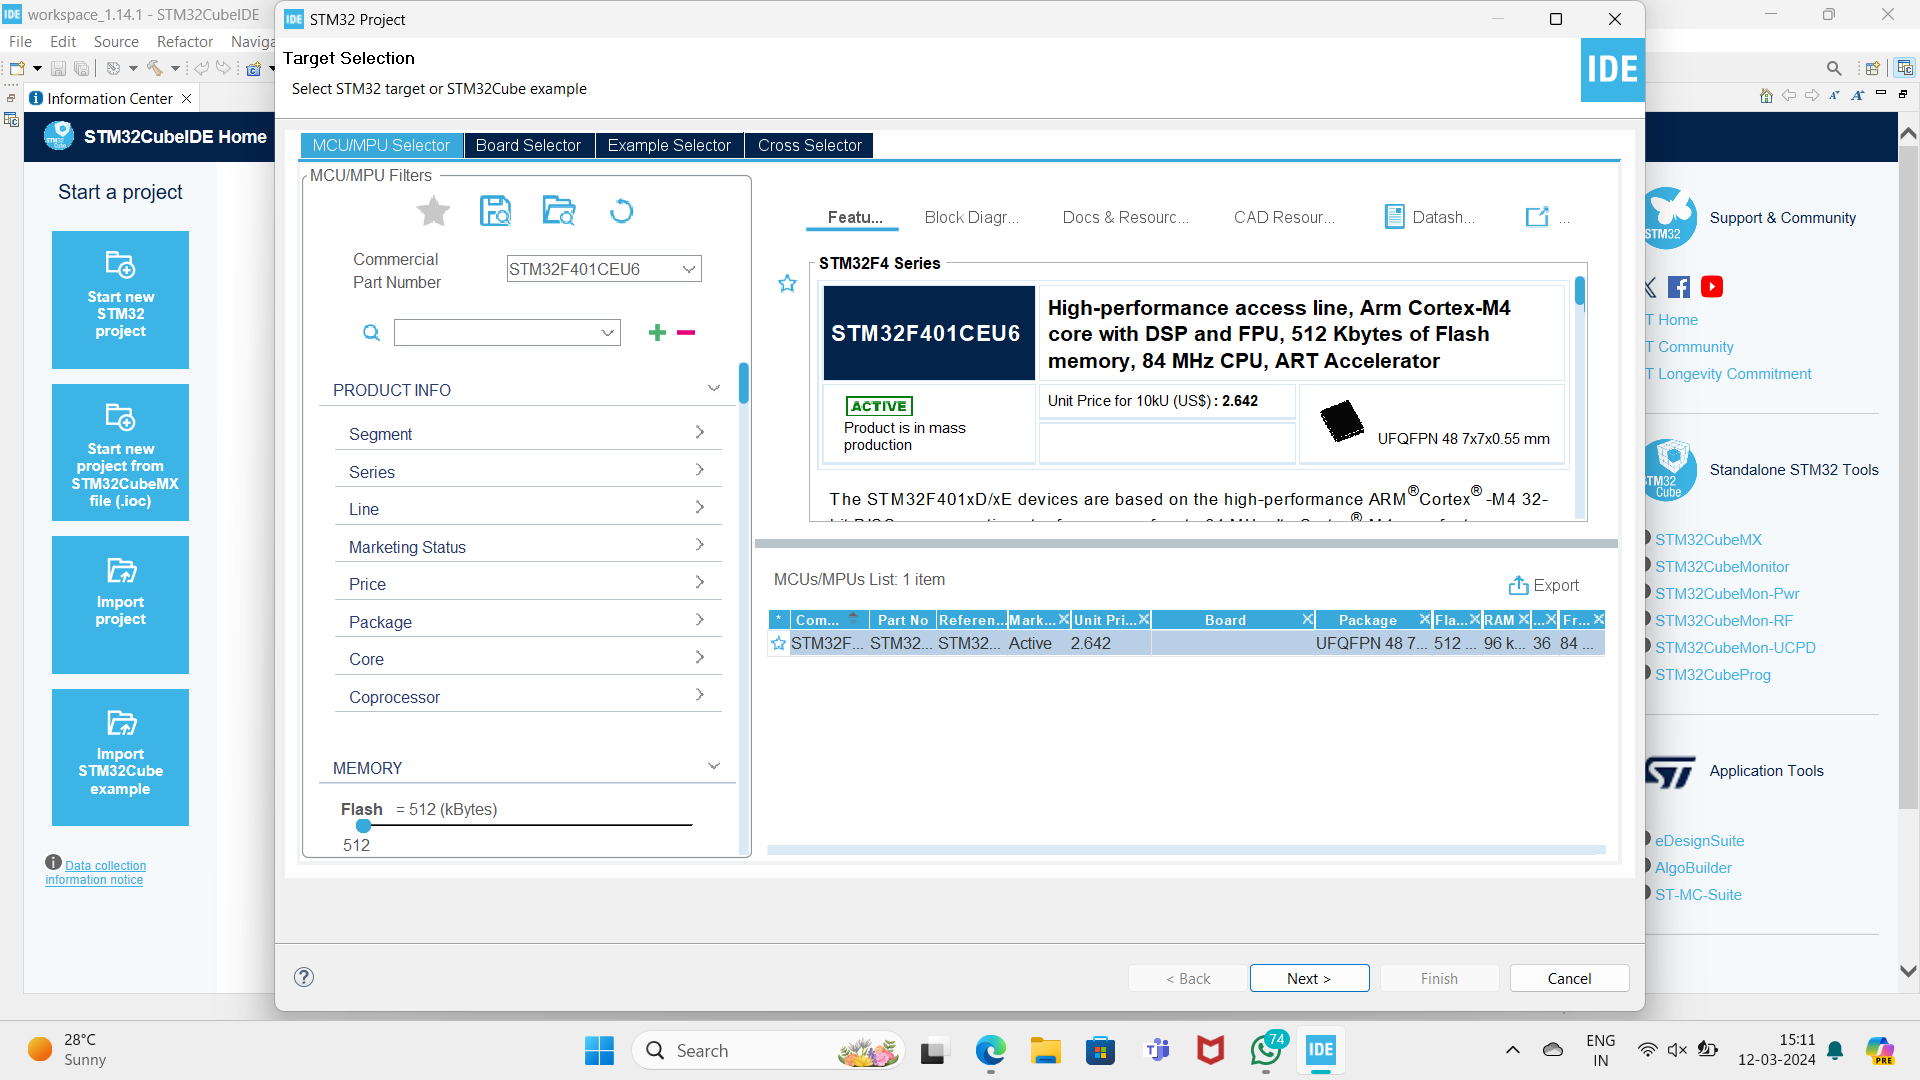Toggle favorite star beside STM32F4 Series
Image resolution: width=1920 pixels, height=1080 pixels.
point(788,284)
